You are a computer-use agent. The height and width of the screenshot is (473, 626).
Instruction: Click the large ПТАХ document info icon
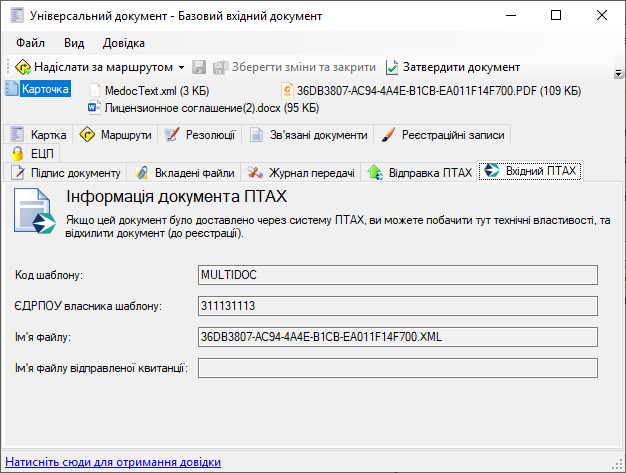[x=34, y=212]
